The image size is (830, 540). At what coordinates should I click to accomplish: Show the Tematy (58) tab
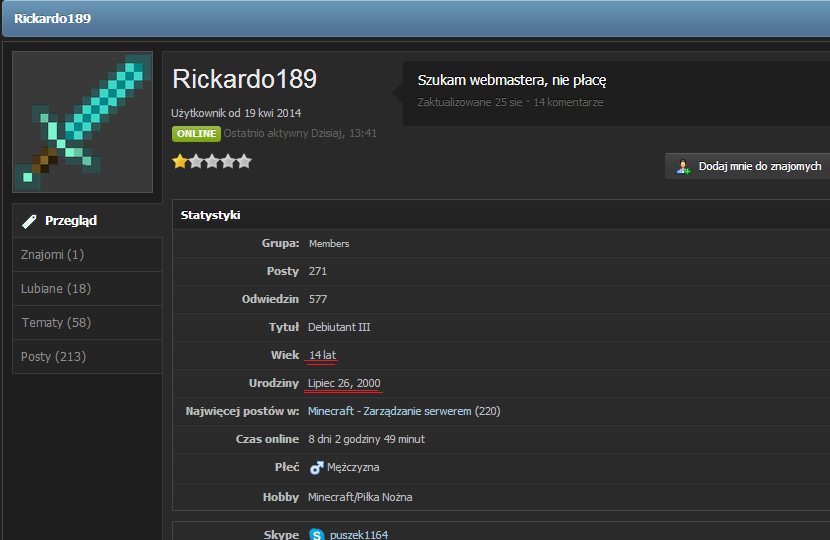tap(87, 322)
